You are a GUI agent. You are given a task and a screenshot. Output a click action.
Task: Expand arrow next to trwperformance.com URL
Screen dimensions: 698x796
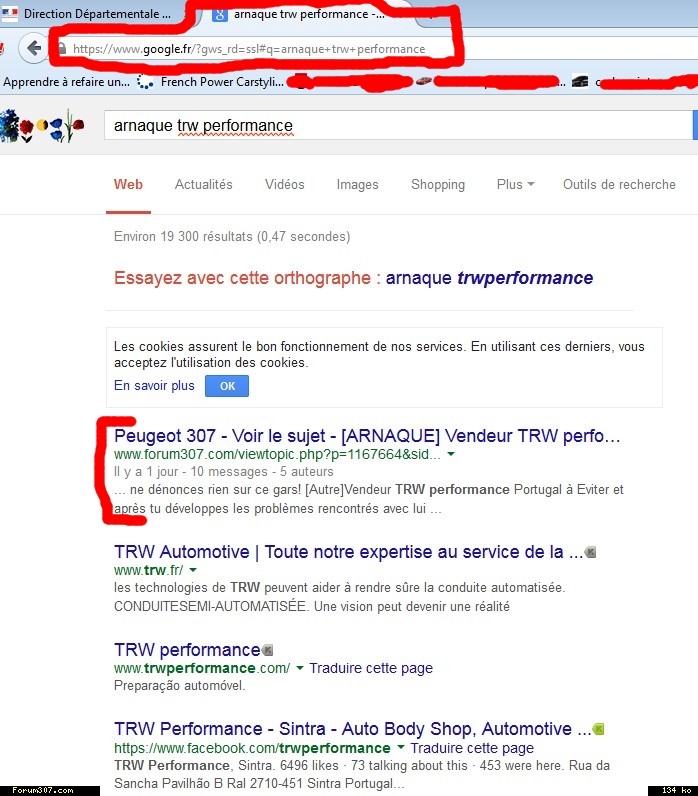299,668
